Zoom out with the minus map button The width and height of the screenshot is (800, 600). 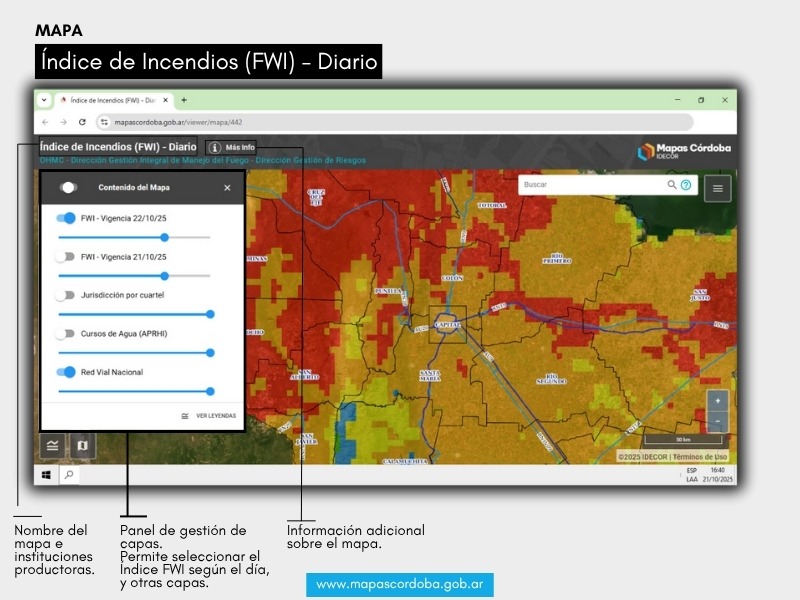pyautogui.click(x=717, y=422)
